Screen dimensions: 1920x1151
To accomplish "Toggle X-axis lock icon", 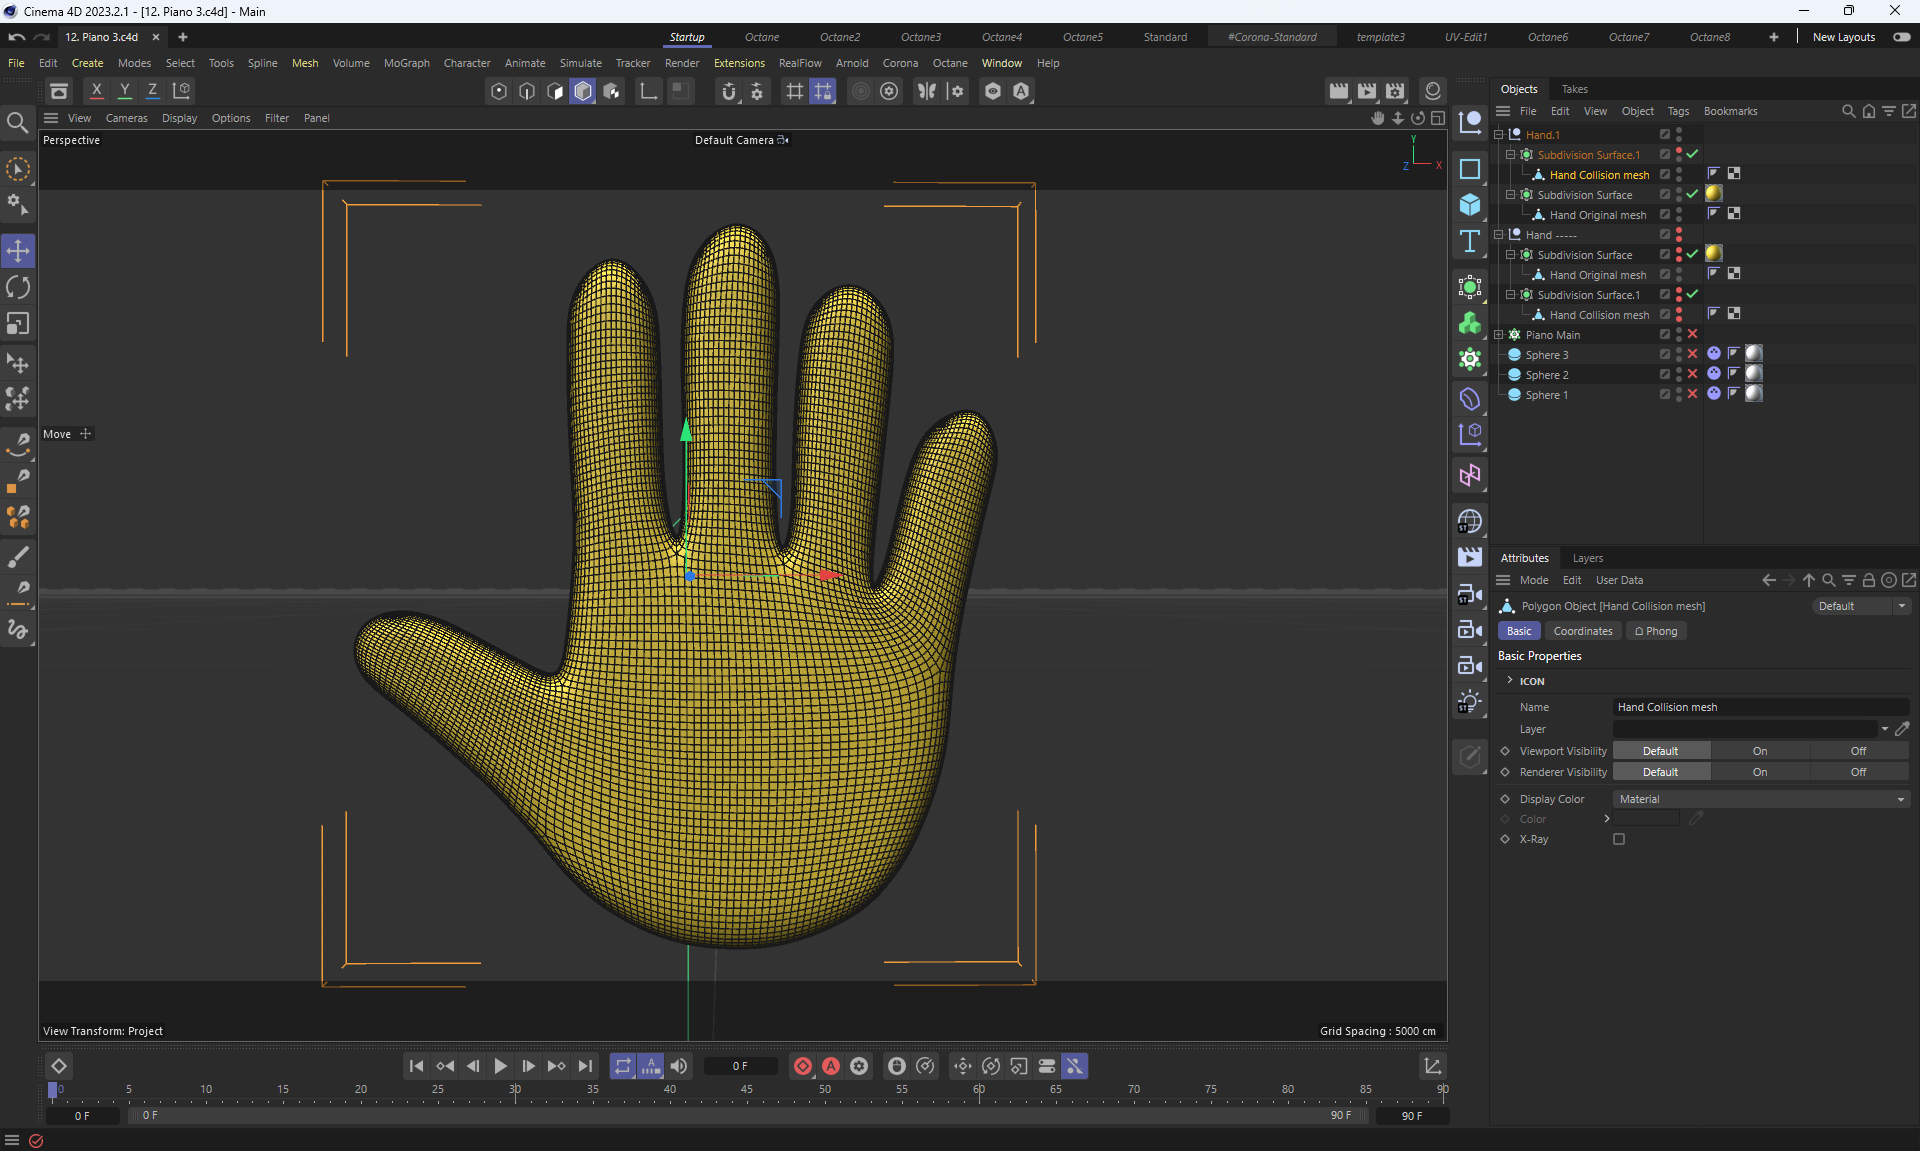I will (96, 91).
